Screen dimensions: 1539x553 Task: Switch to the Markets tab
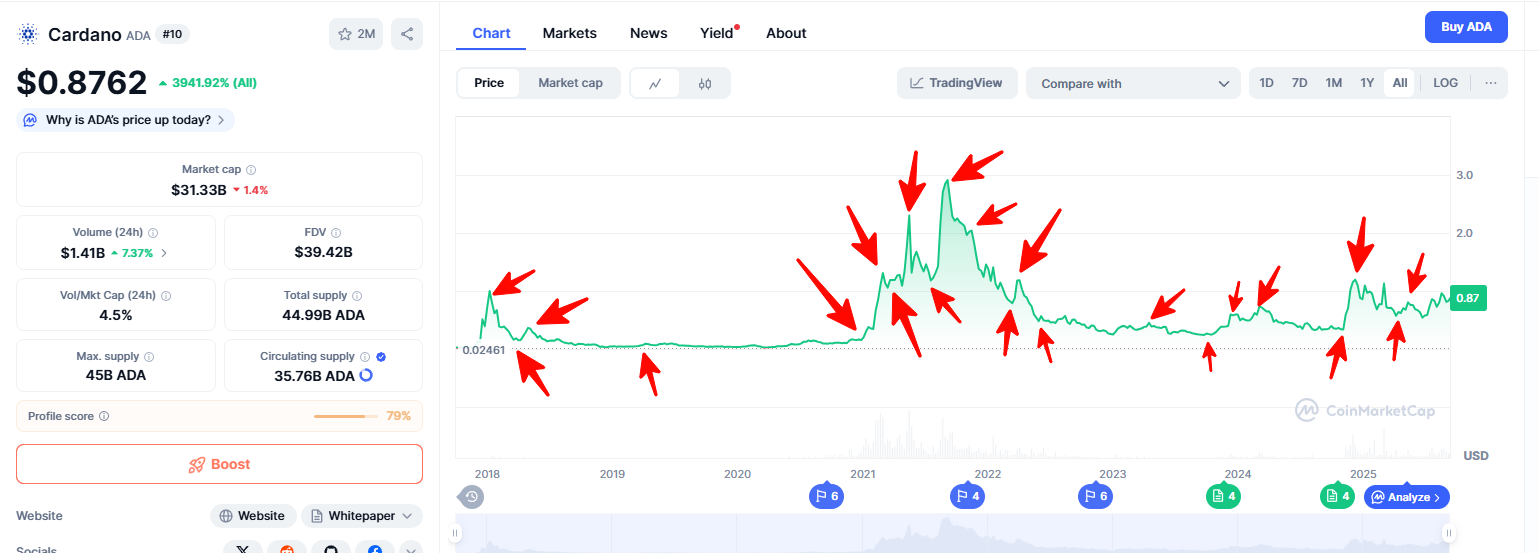[569, 33]
